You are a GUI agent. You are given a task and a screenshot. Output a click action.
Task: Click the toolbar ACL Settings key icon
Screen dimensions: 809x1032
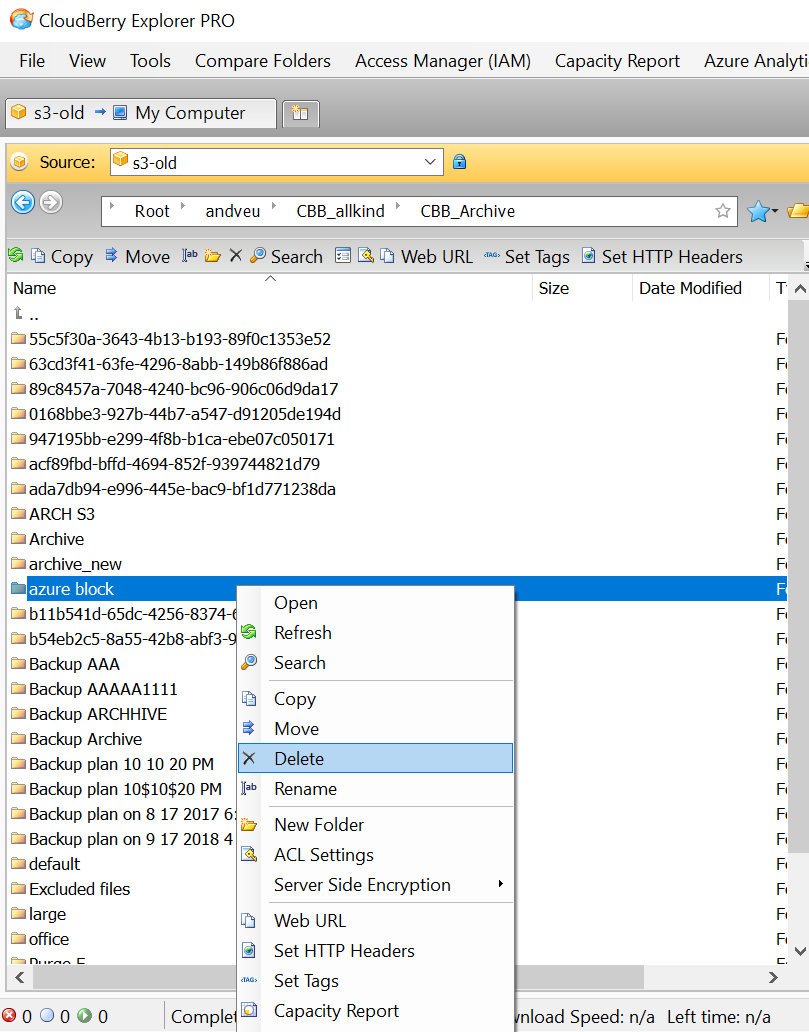[x=365, y=255]
